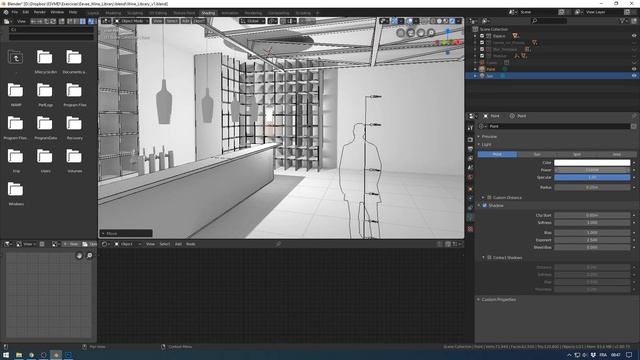Toggle fourth collection's exclude checkbox

tap(482, 56)
